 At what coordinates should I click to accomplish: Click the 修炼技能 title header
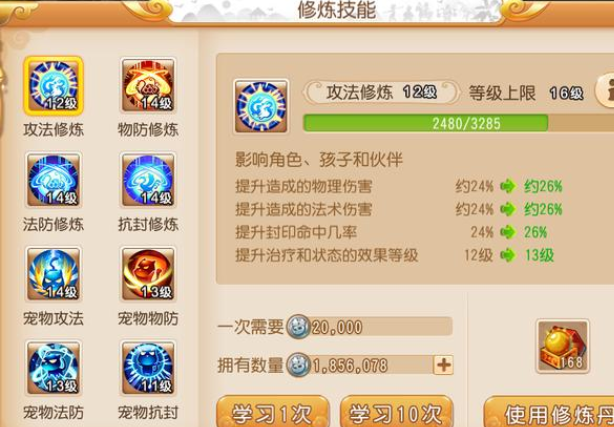tap(337, 10)
